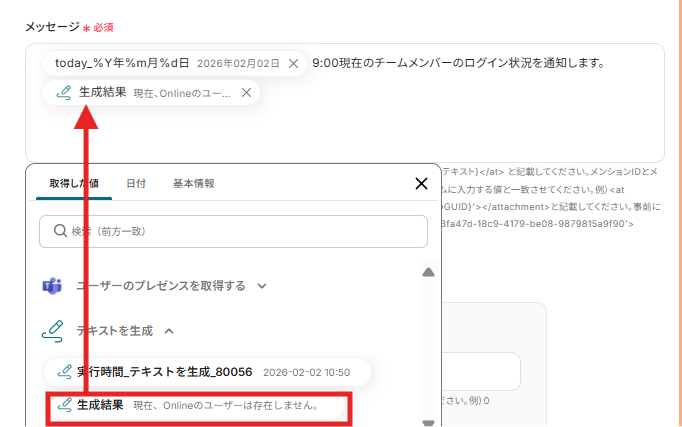Click the 生成結果 chip inside message box
Image resolution: width=682 pixels, height=427 pixels.
(151, 93)
